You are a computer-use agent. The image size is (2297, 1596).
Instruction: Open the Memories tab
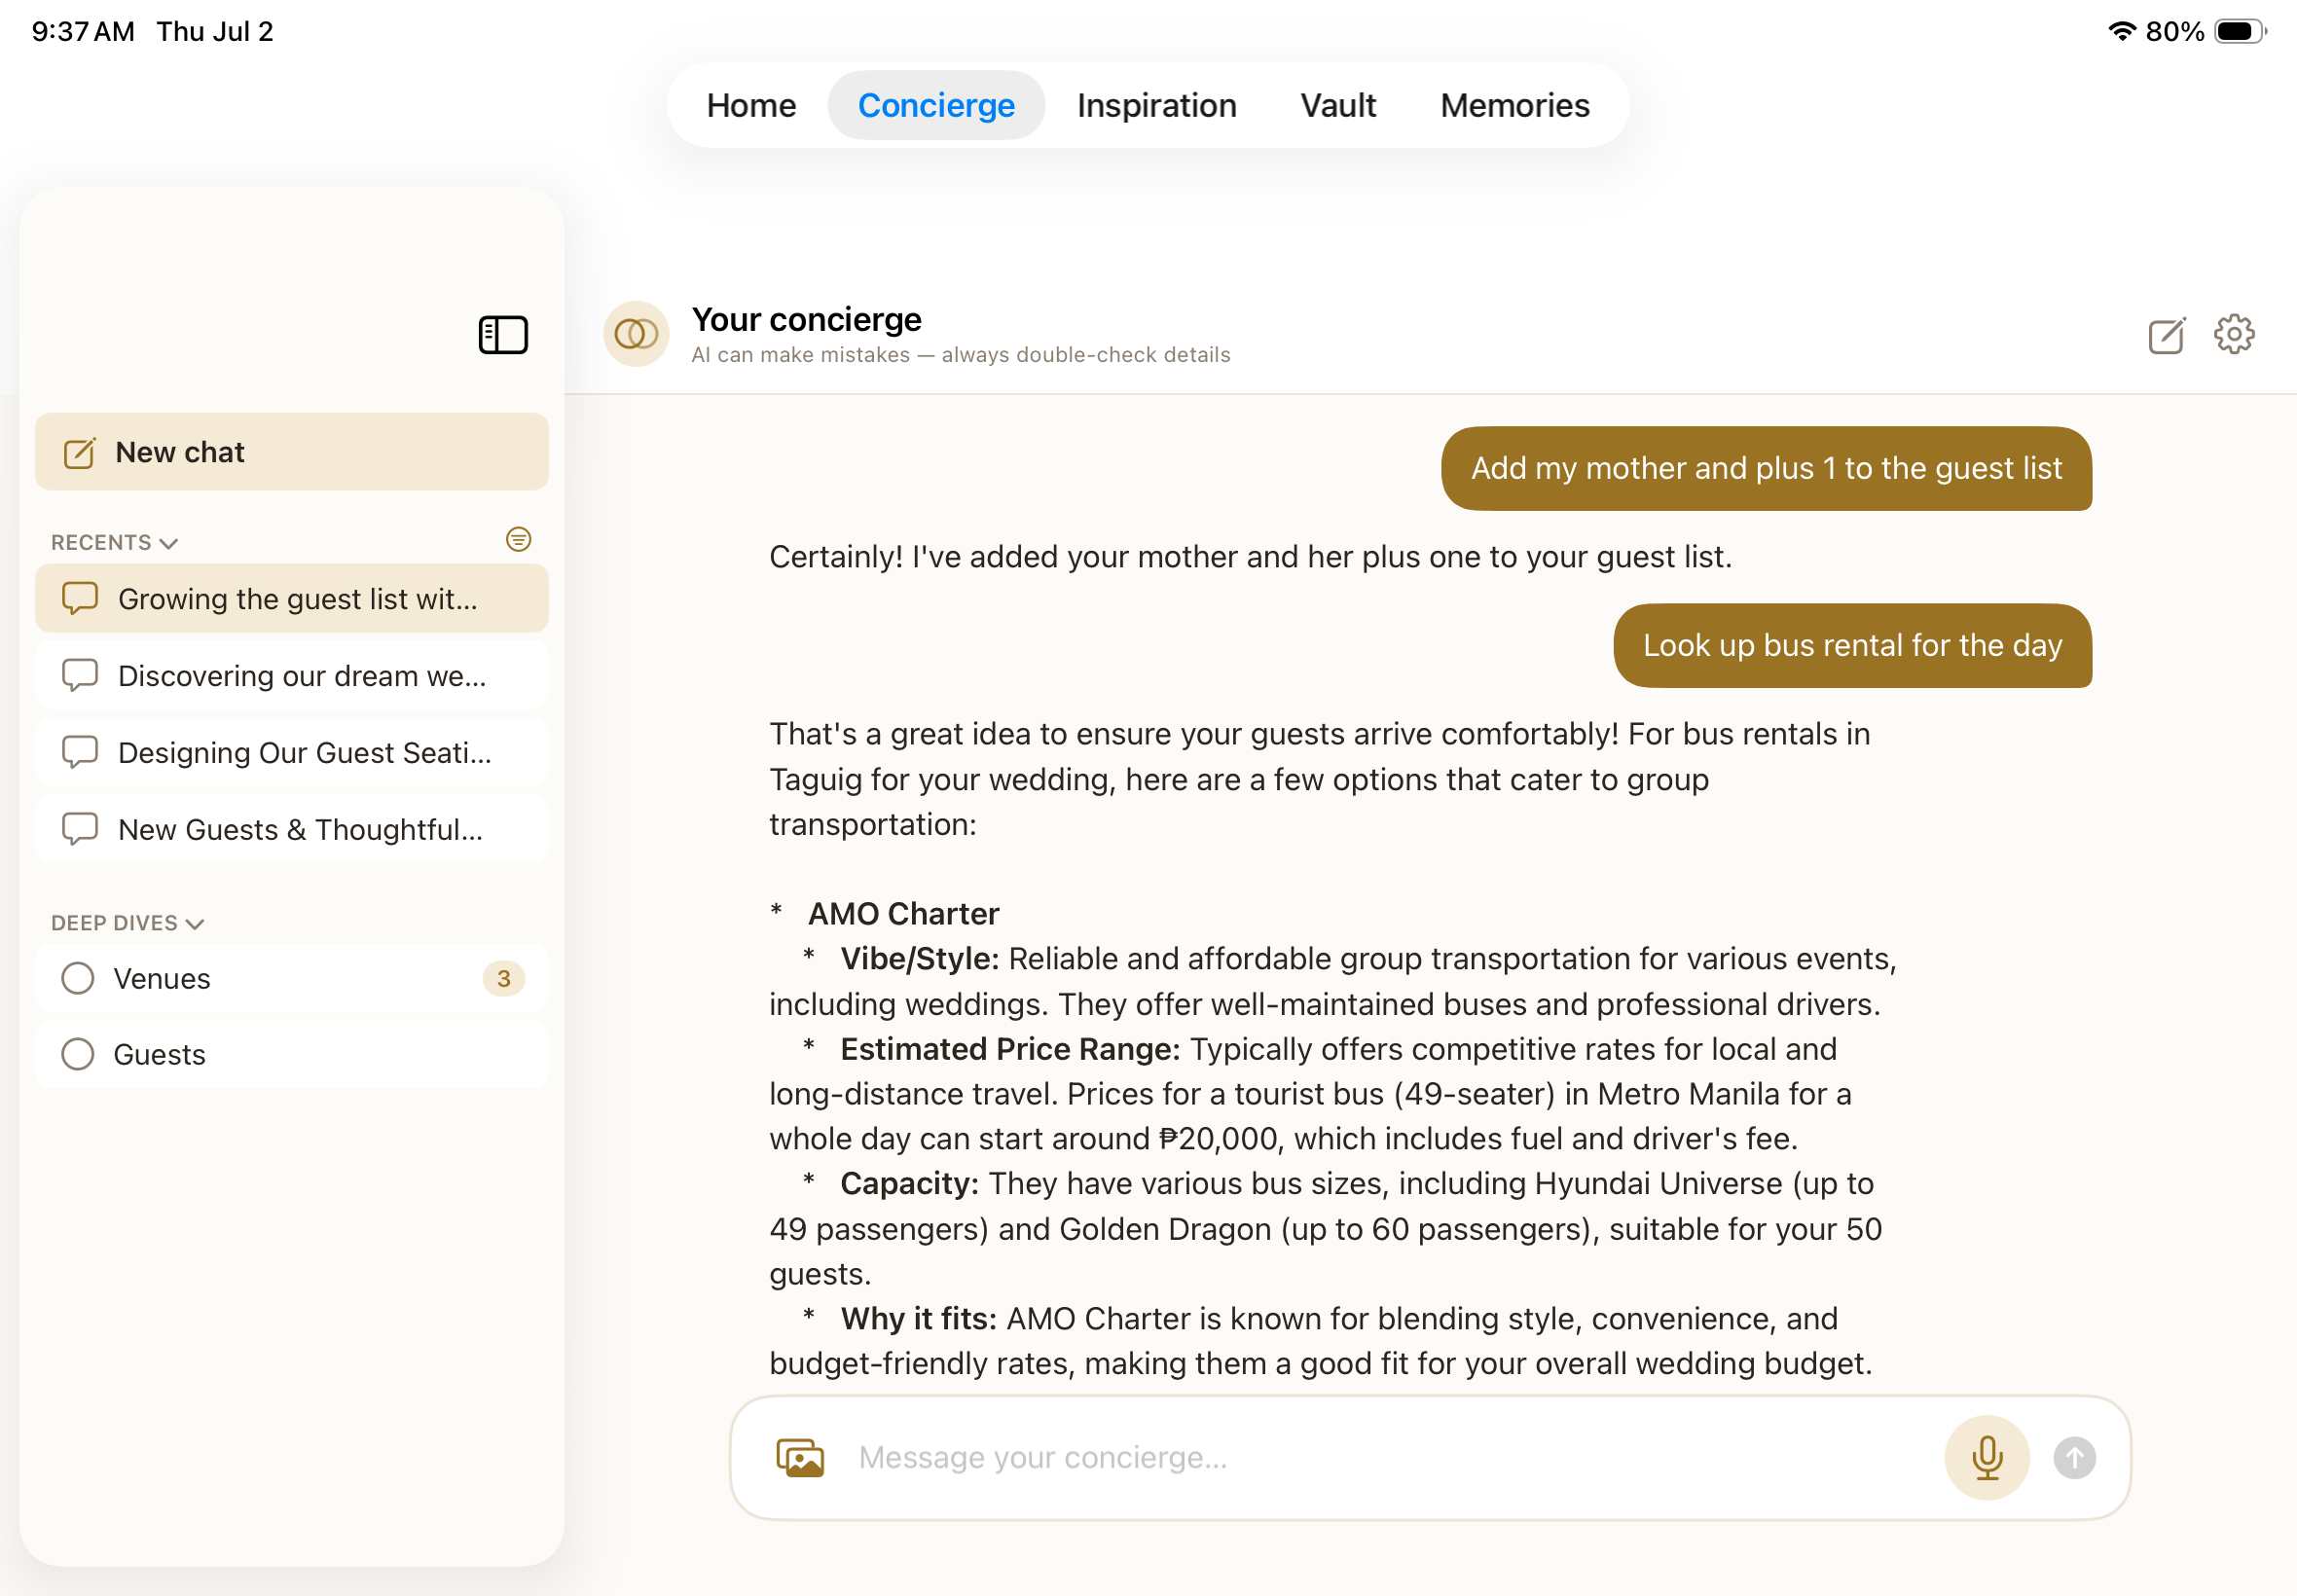coord(1515,105)
